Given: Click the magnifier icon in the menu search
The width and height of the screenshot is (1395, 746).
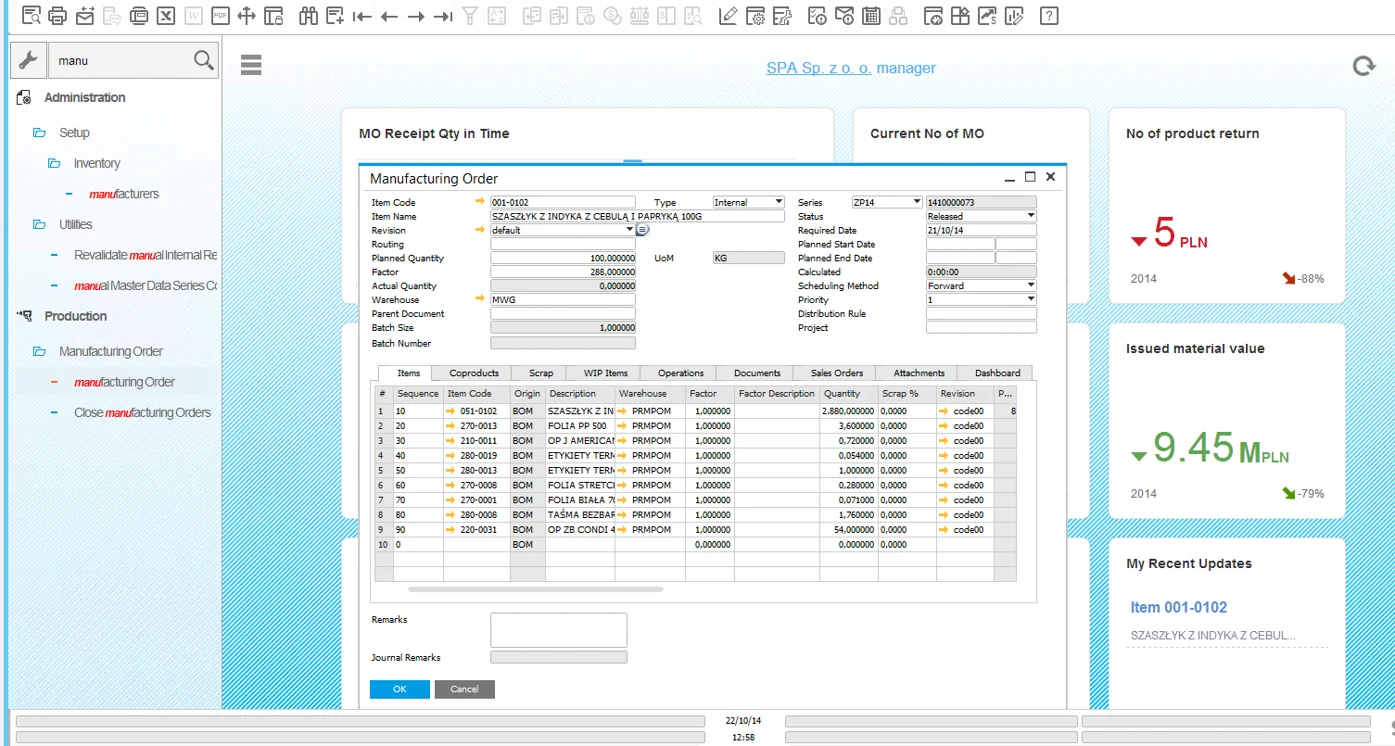Looking at the screenshot, I should tap(204, 60).
